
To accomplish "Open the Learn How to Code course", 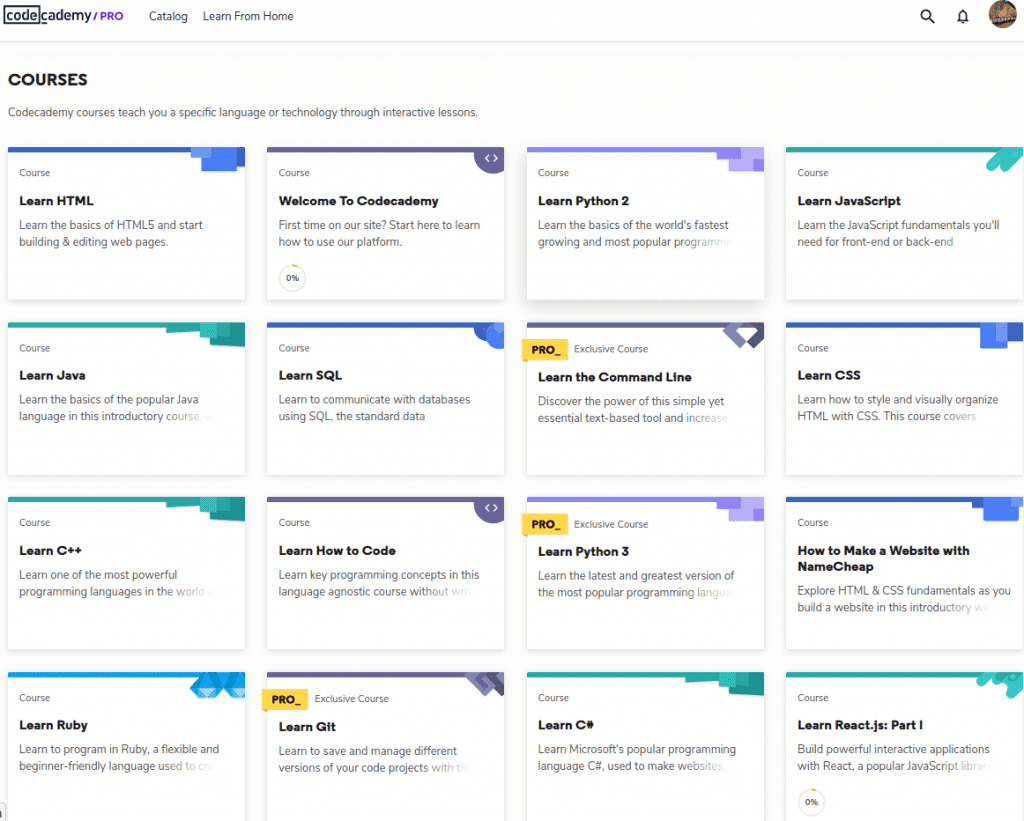I will (385, 573).
